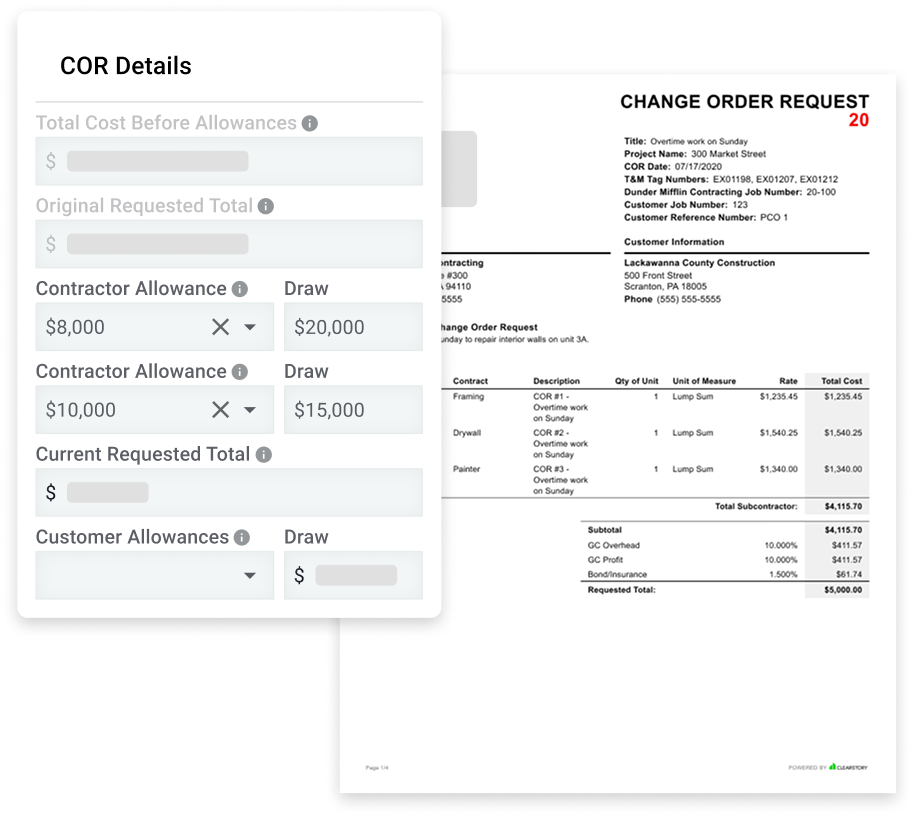The image size is (914, 817).
Task: Click the Current Requested Total field
Action: pos(229,493)
